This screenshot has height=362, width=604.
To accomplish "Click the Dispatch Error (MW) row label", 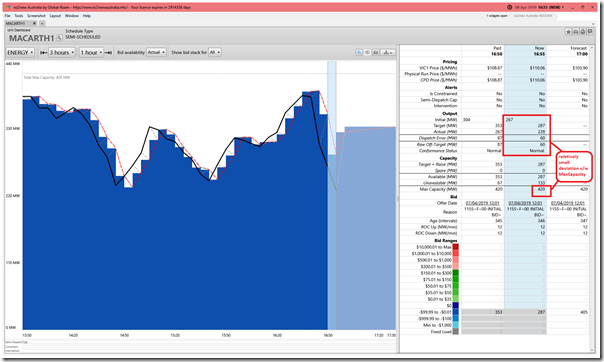I will click(x=438, y=138).
